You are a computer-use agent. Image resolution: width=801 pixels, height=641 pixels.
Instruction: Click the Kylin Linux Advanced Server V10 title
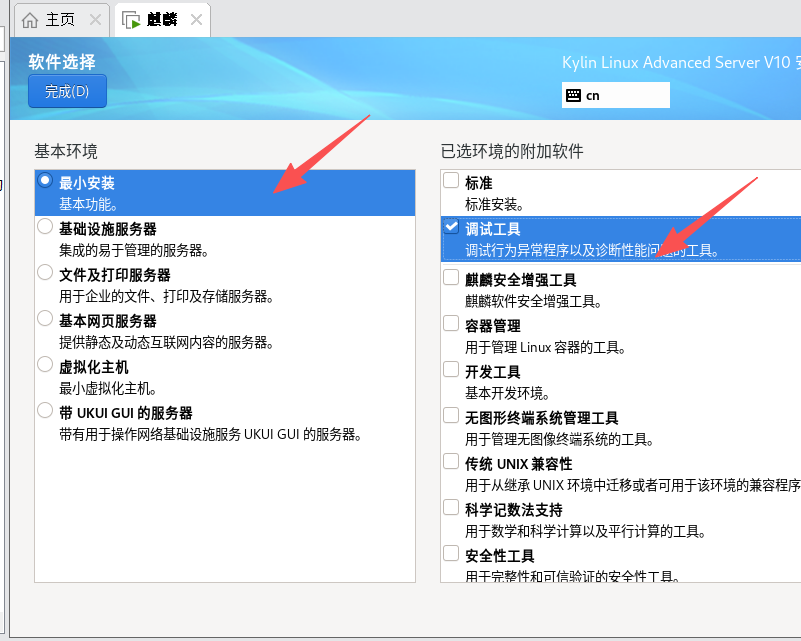676,62
